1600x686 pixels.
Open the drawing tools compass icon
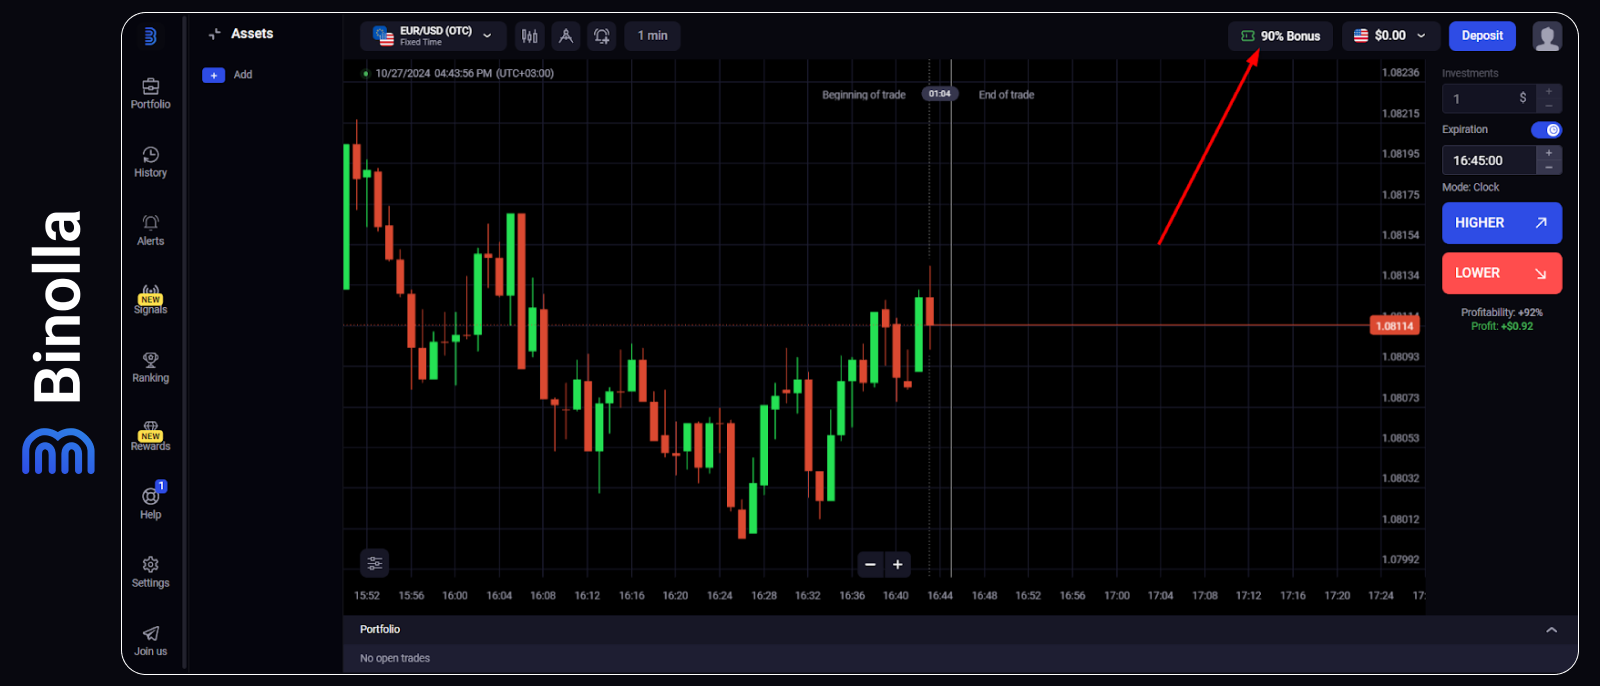(x=565, y=36)
